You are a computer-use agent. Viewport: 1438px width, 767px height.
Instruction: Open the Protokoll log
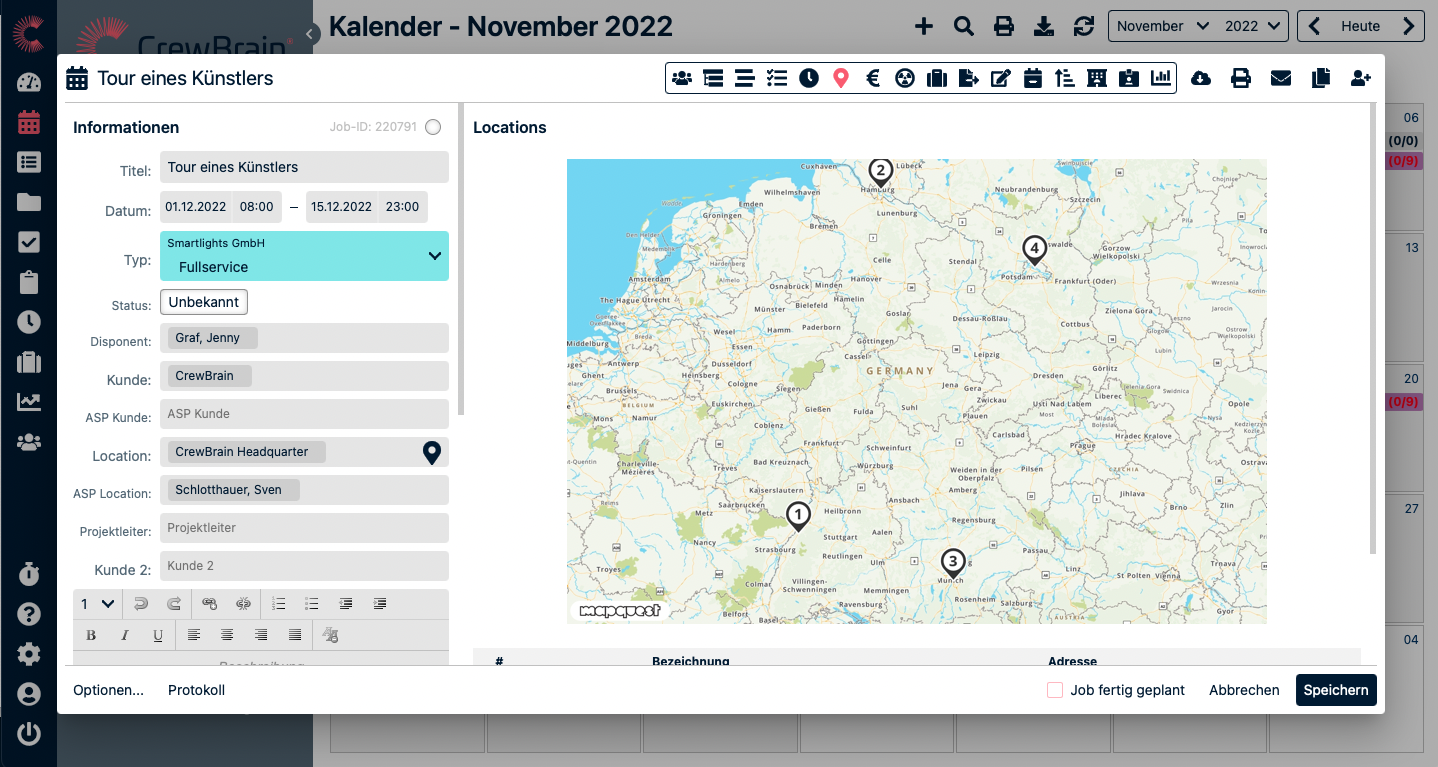[x=196, y=690]
